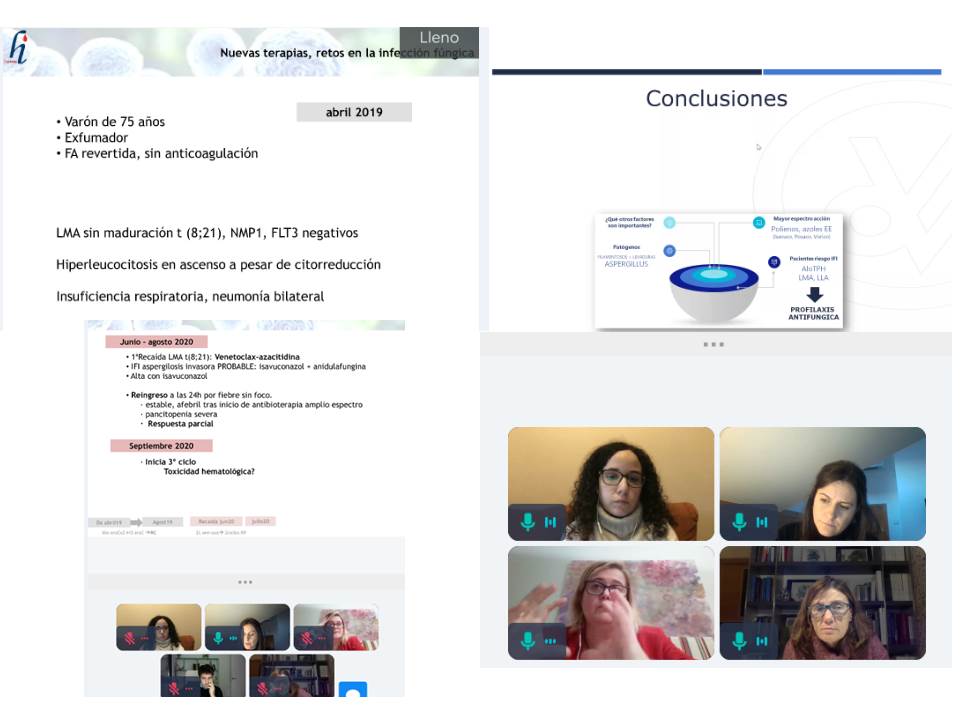
Task: Click the audio level icon on the top-right large video tile
Action: pyautogui.click(x=762, y=522)
